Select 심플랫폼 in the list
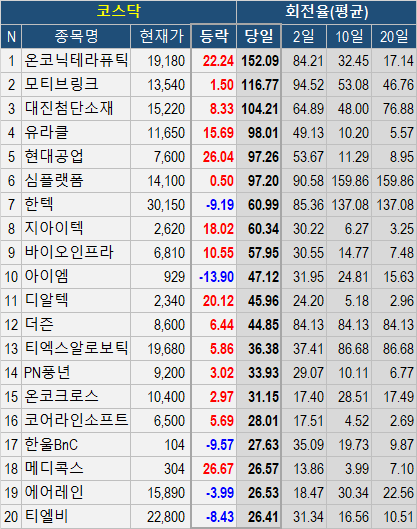Image resolution: width=417 pixels, height=529 pixels. 54,180
